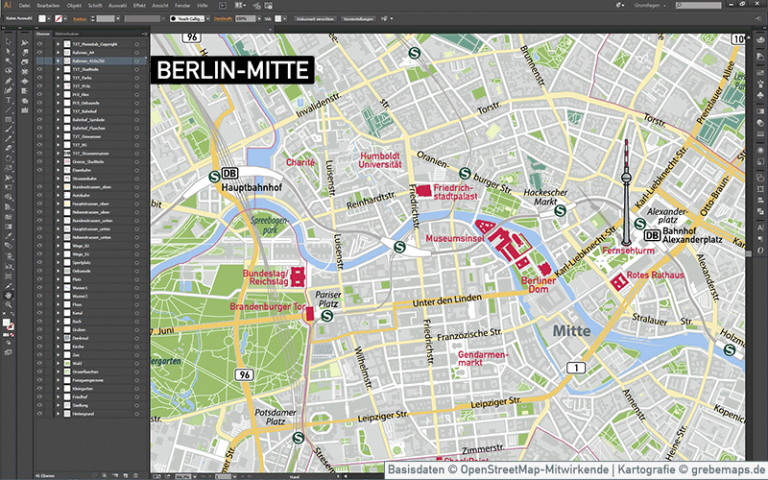This screenshot has width=768, height=480.
Task: Hide the Autobahn layer
Action: [40, 195]
